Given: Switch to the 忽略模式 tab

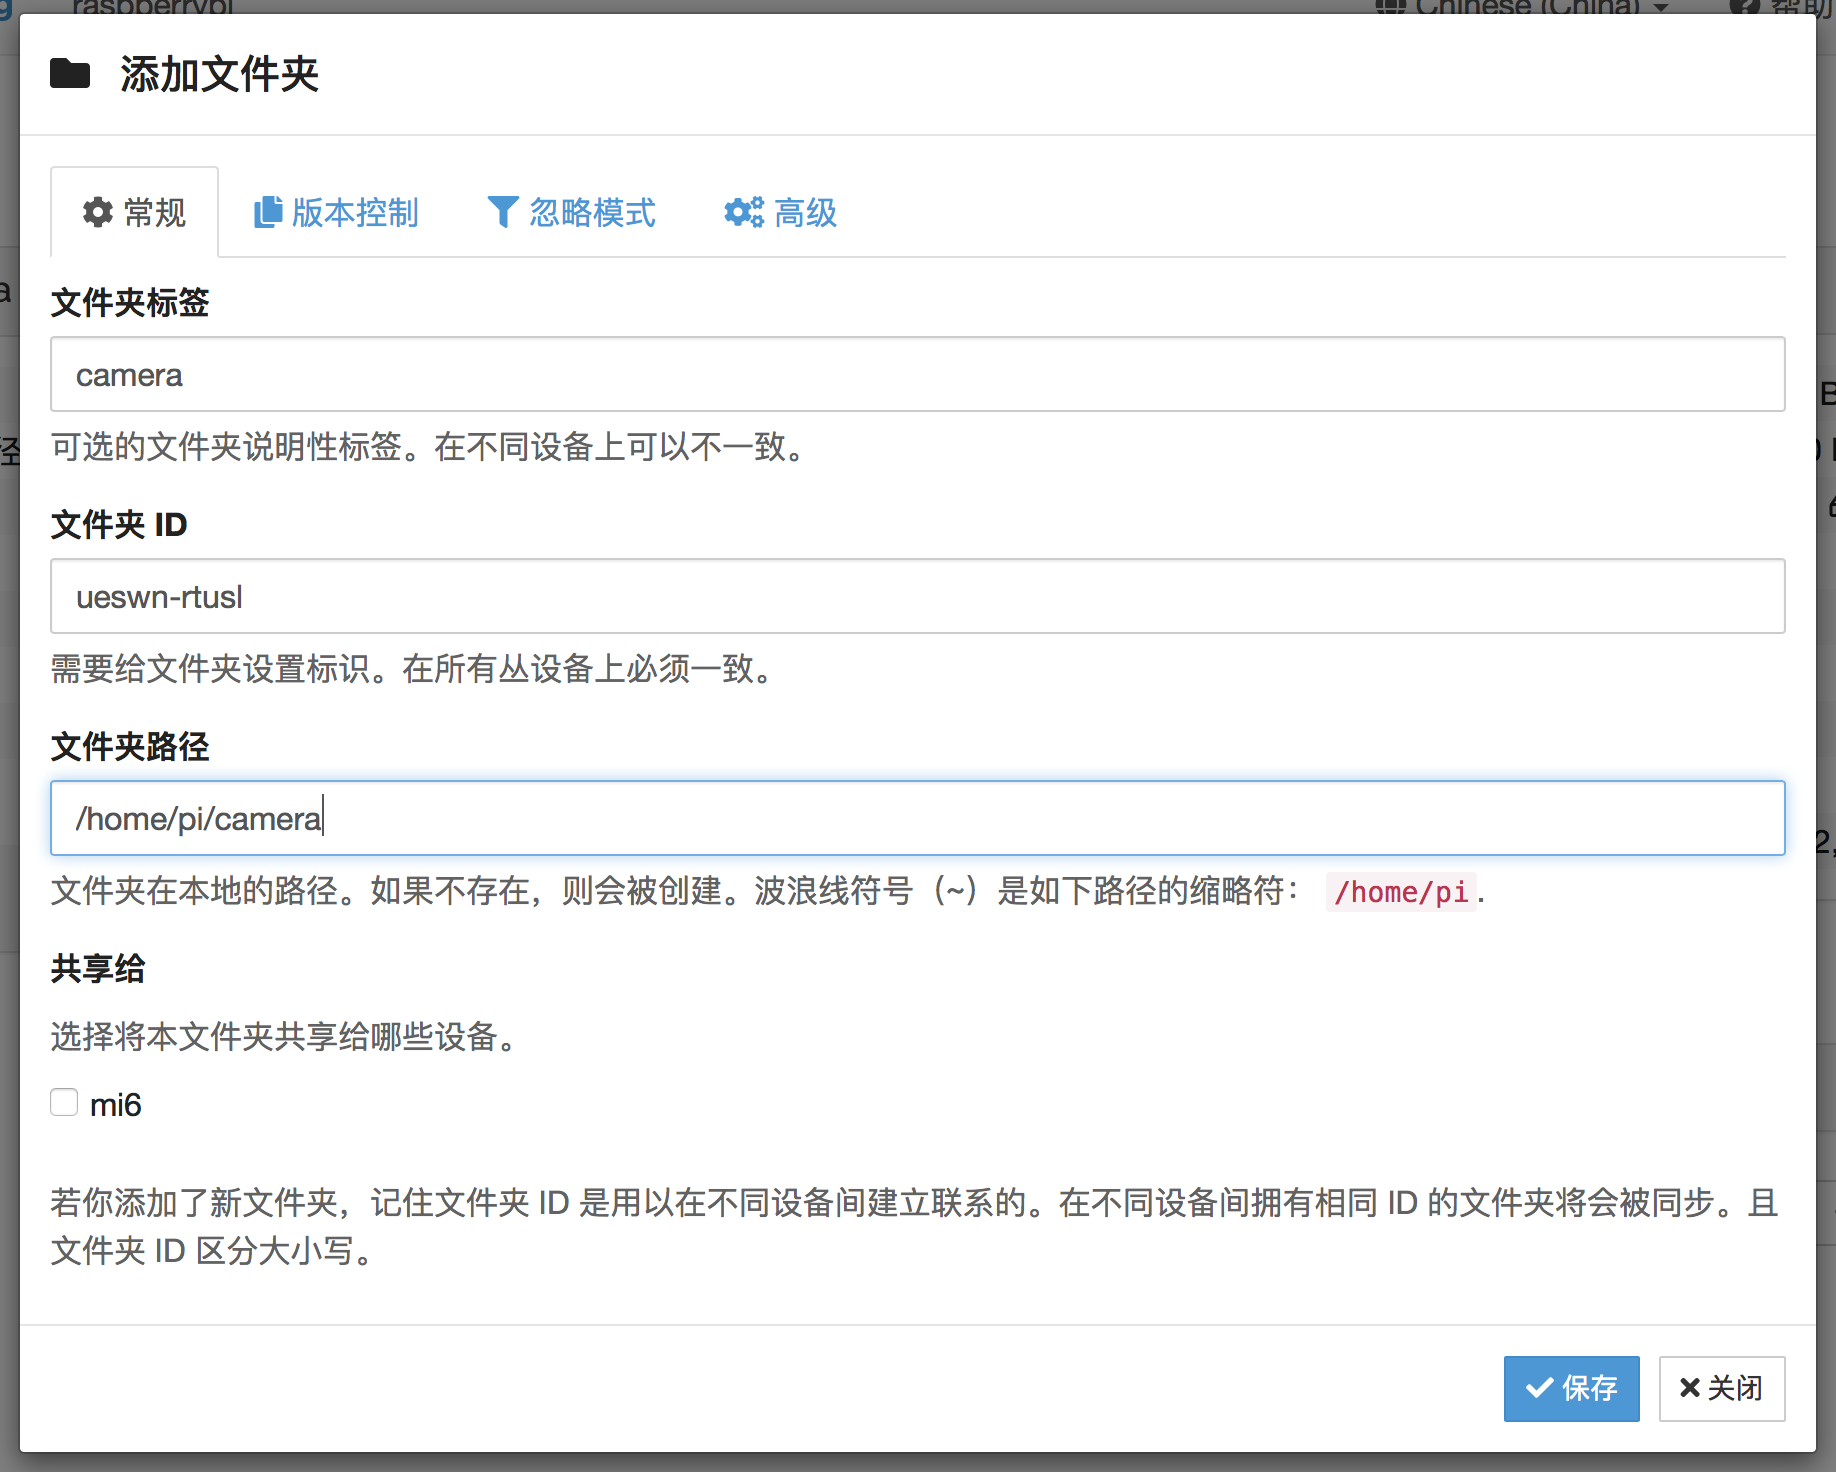Looking at the screenshot, I should pyautogui.click(x=570, y=212).
